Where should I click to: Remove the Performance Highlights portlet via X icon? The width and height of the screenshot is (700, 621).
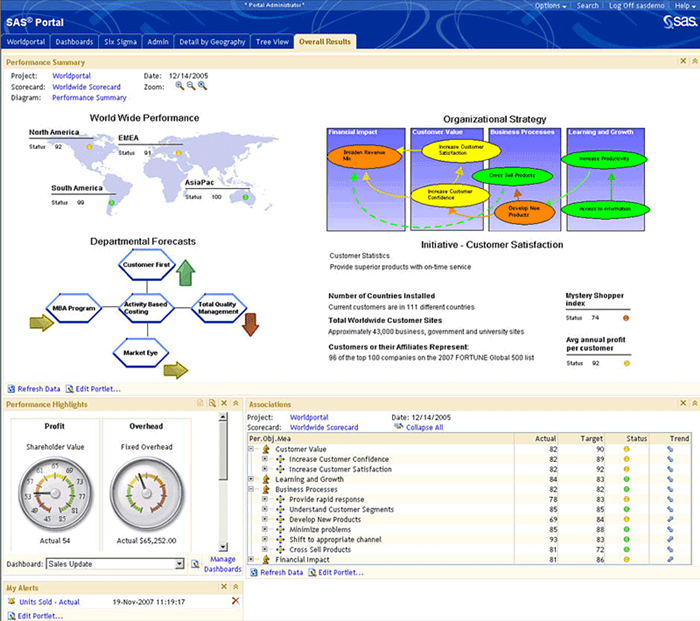(x=223, y=403)
